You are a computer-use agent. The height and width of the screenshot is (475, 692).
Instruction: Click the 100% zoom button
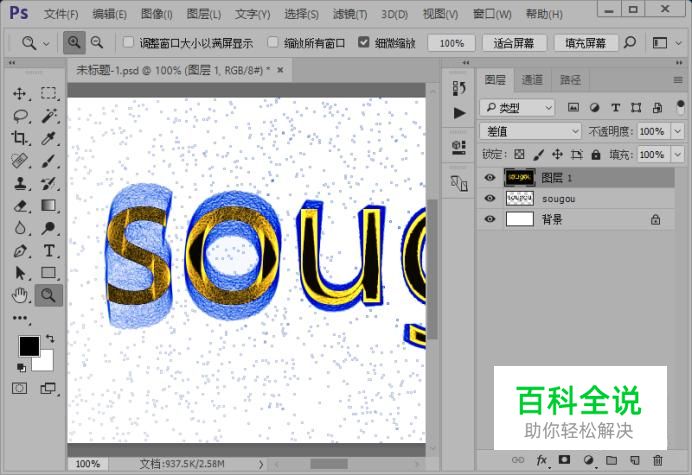[451, 43]
